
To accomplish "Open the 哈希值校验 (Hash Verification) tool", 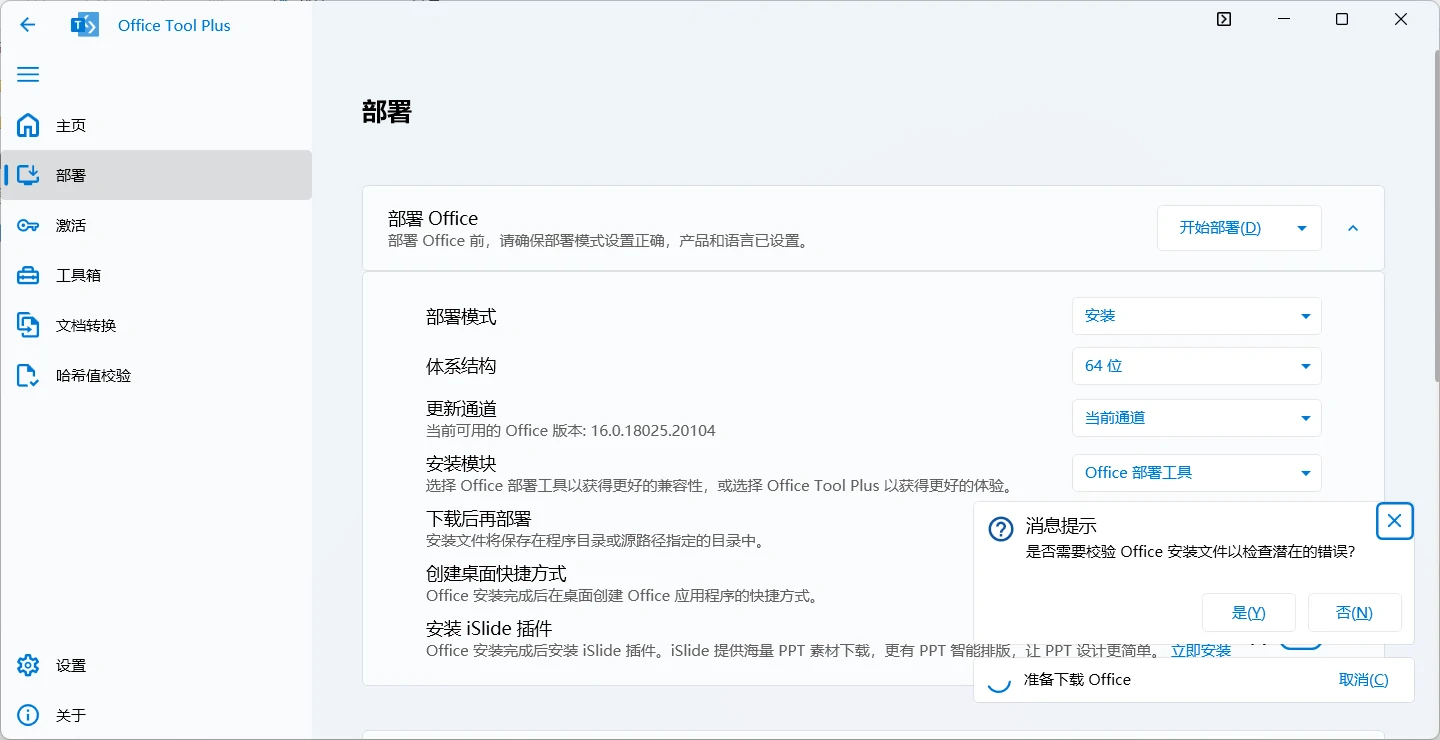I will coord(60,375).
